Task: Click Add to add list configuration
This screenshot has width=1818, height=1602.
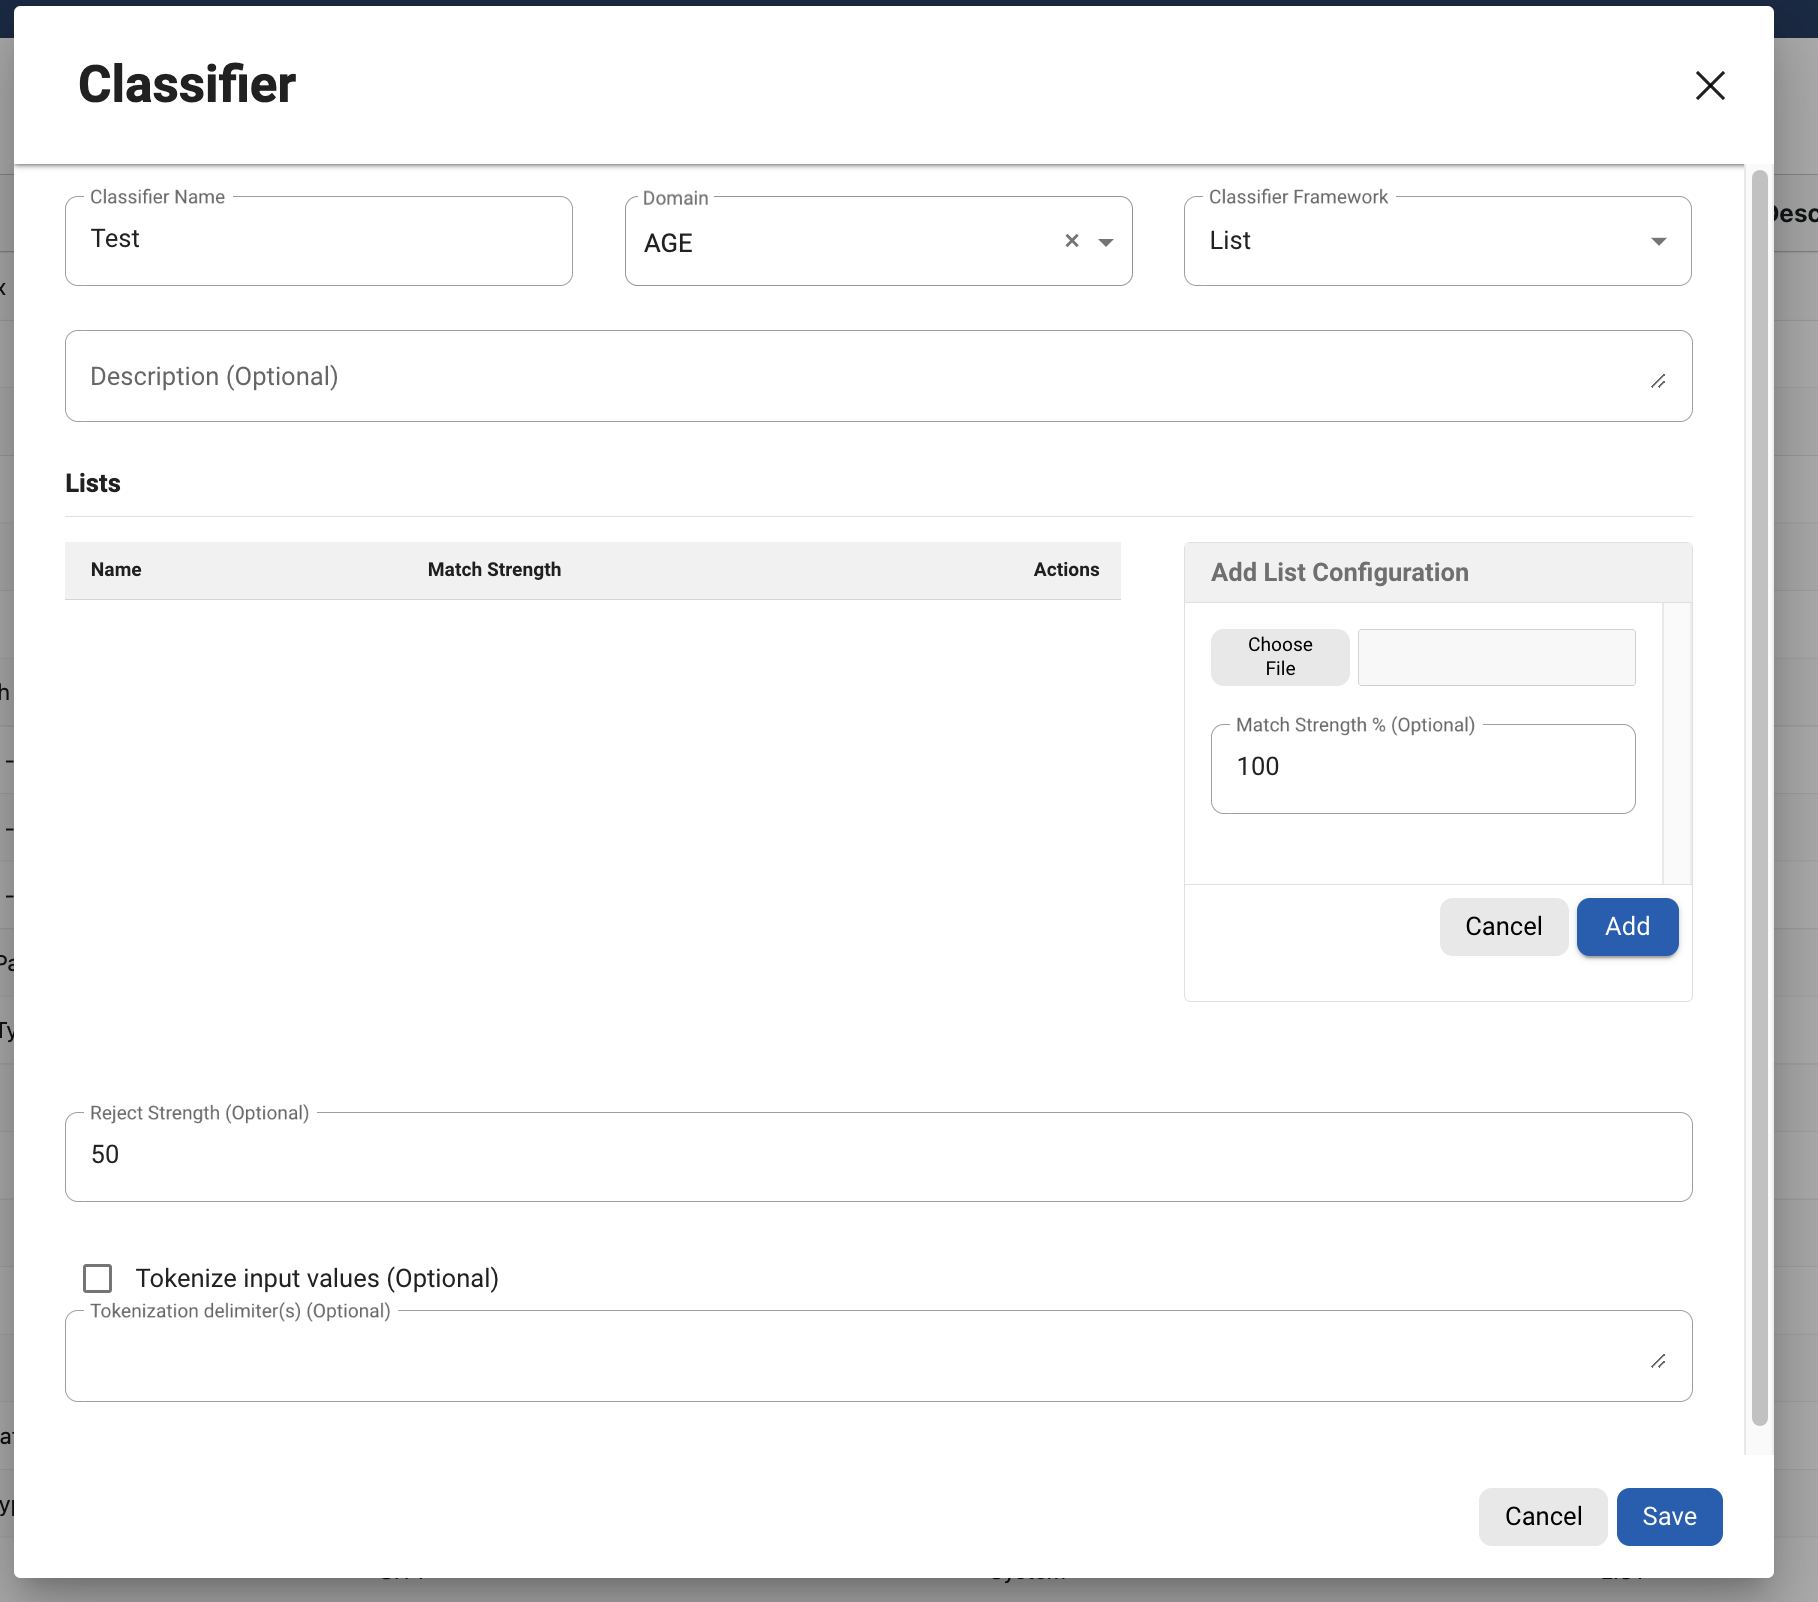Action: coord(1627,927)
